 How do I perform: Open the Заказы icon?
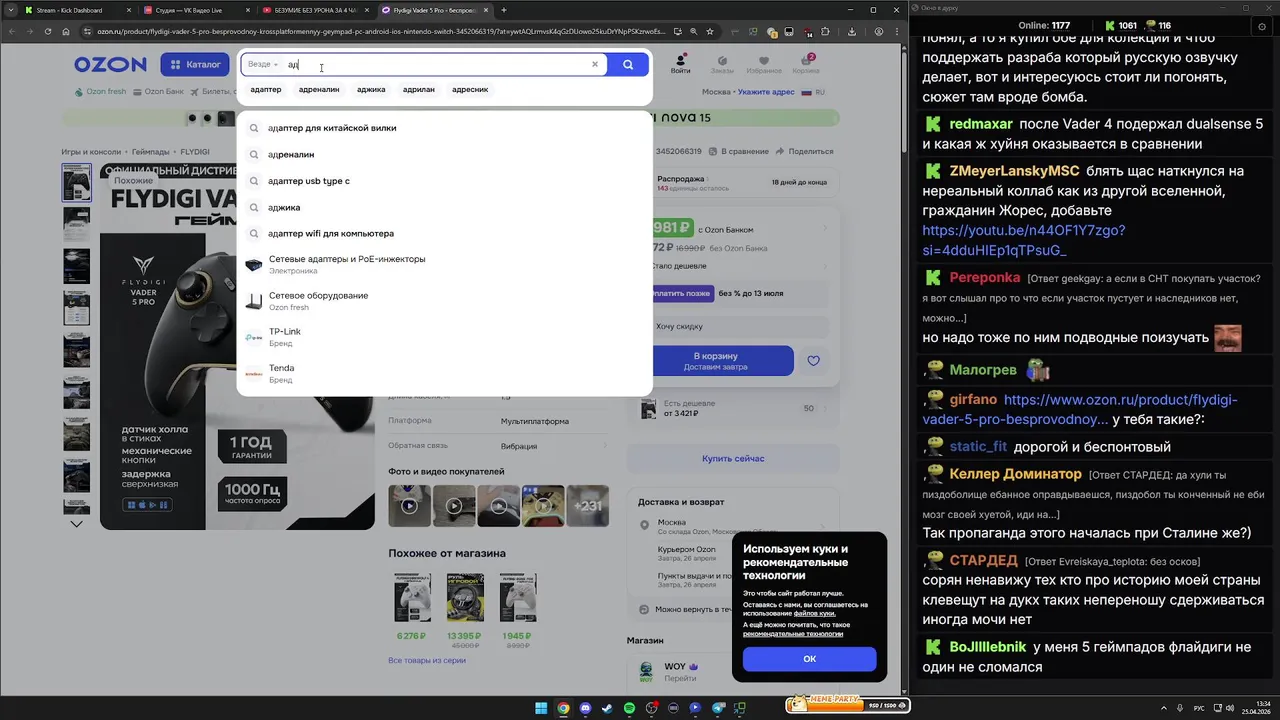pyautogui.click(x=722, y=63)
